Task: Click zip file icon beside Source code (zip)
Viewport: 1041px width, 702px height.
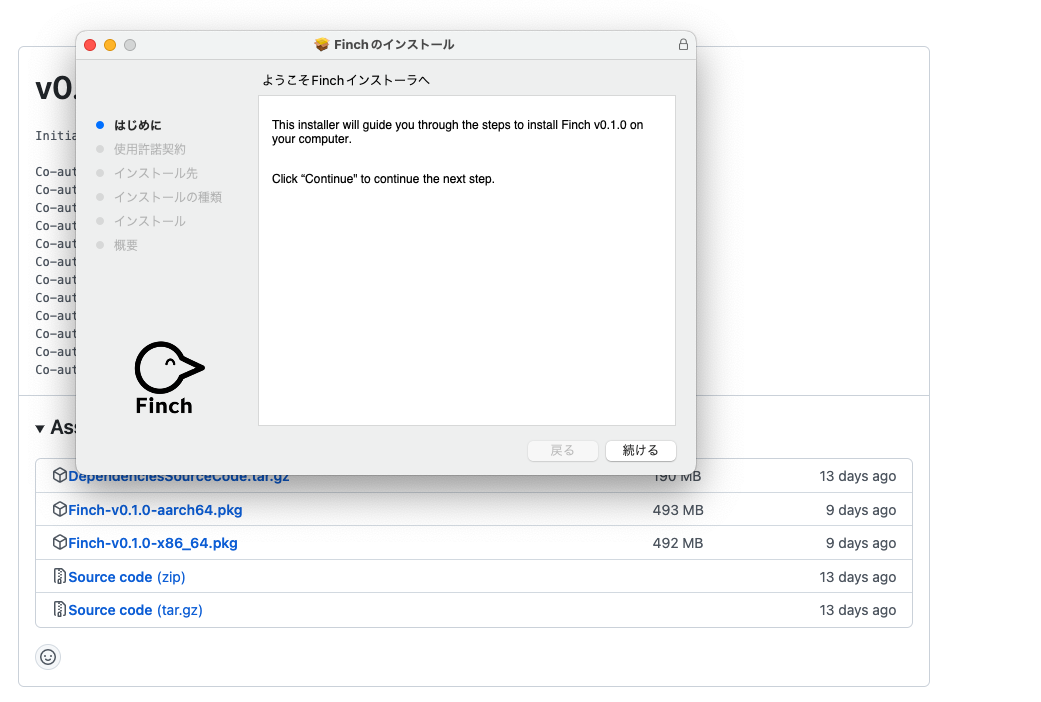Action: pyautogui.click(x=60, y=576)
